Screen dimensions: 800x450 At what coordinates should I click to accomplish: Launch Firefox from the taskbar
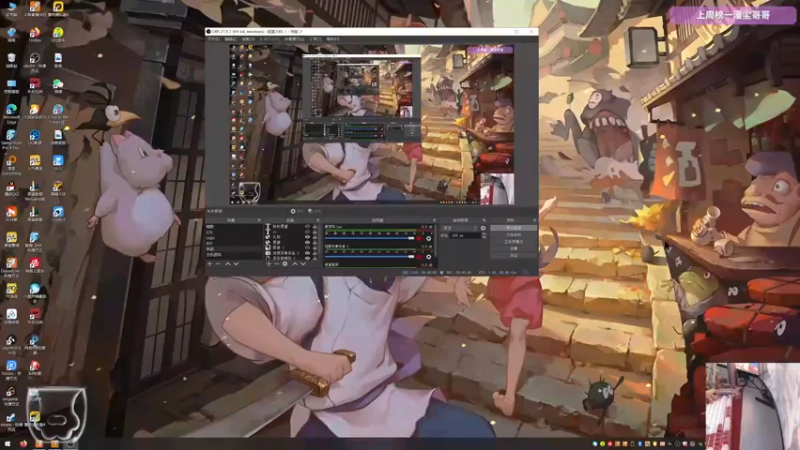pyautogui.click(x=23, y=443)
